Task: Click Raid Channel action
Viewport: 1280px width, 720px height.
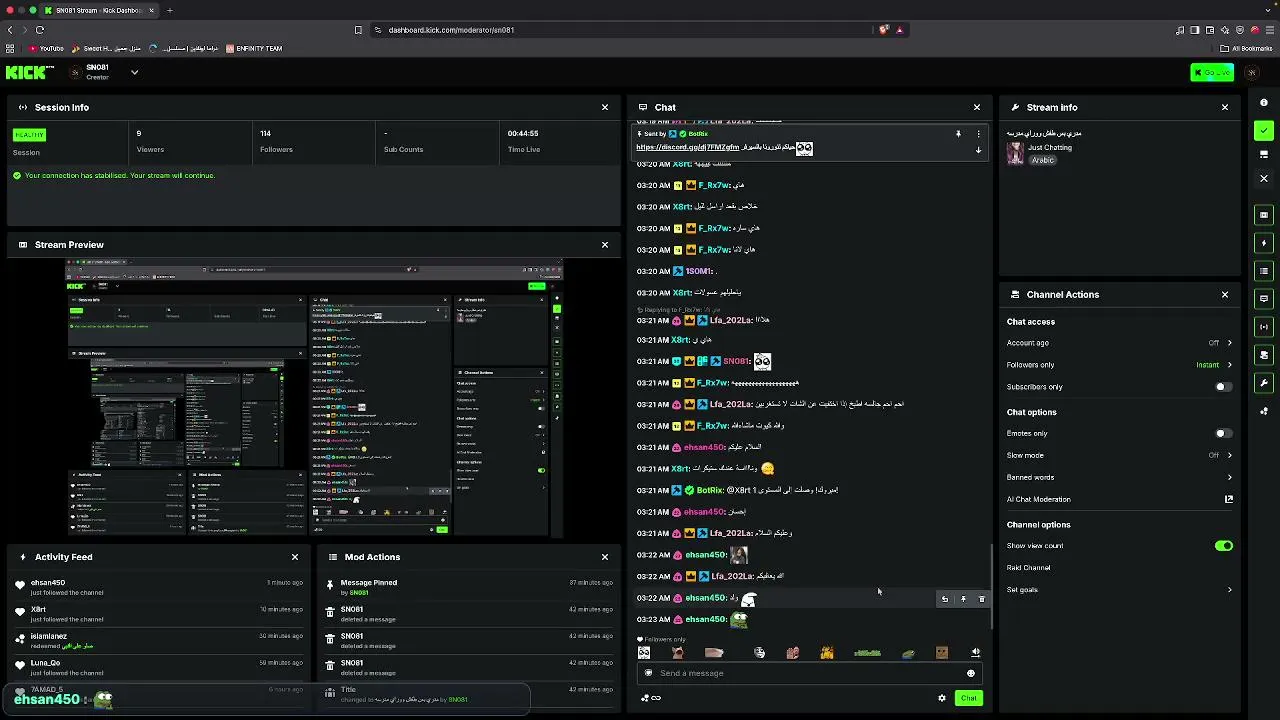Action: pyautogui.click(x=1028, y=568)
